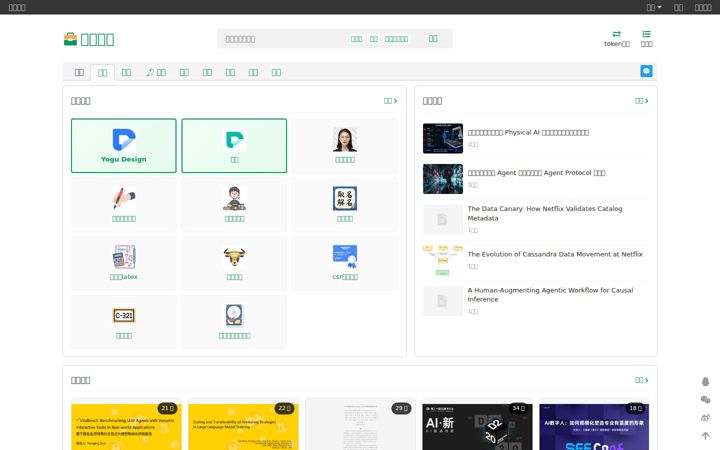Click the token swap arrows icon

pyautogui.click(x=616, y=34)
